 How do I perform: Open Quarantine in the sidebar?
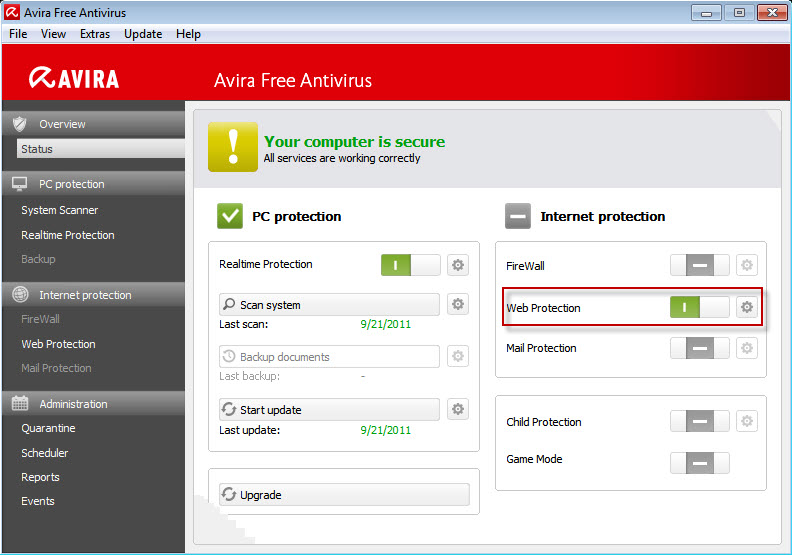[48, 428]
